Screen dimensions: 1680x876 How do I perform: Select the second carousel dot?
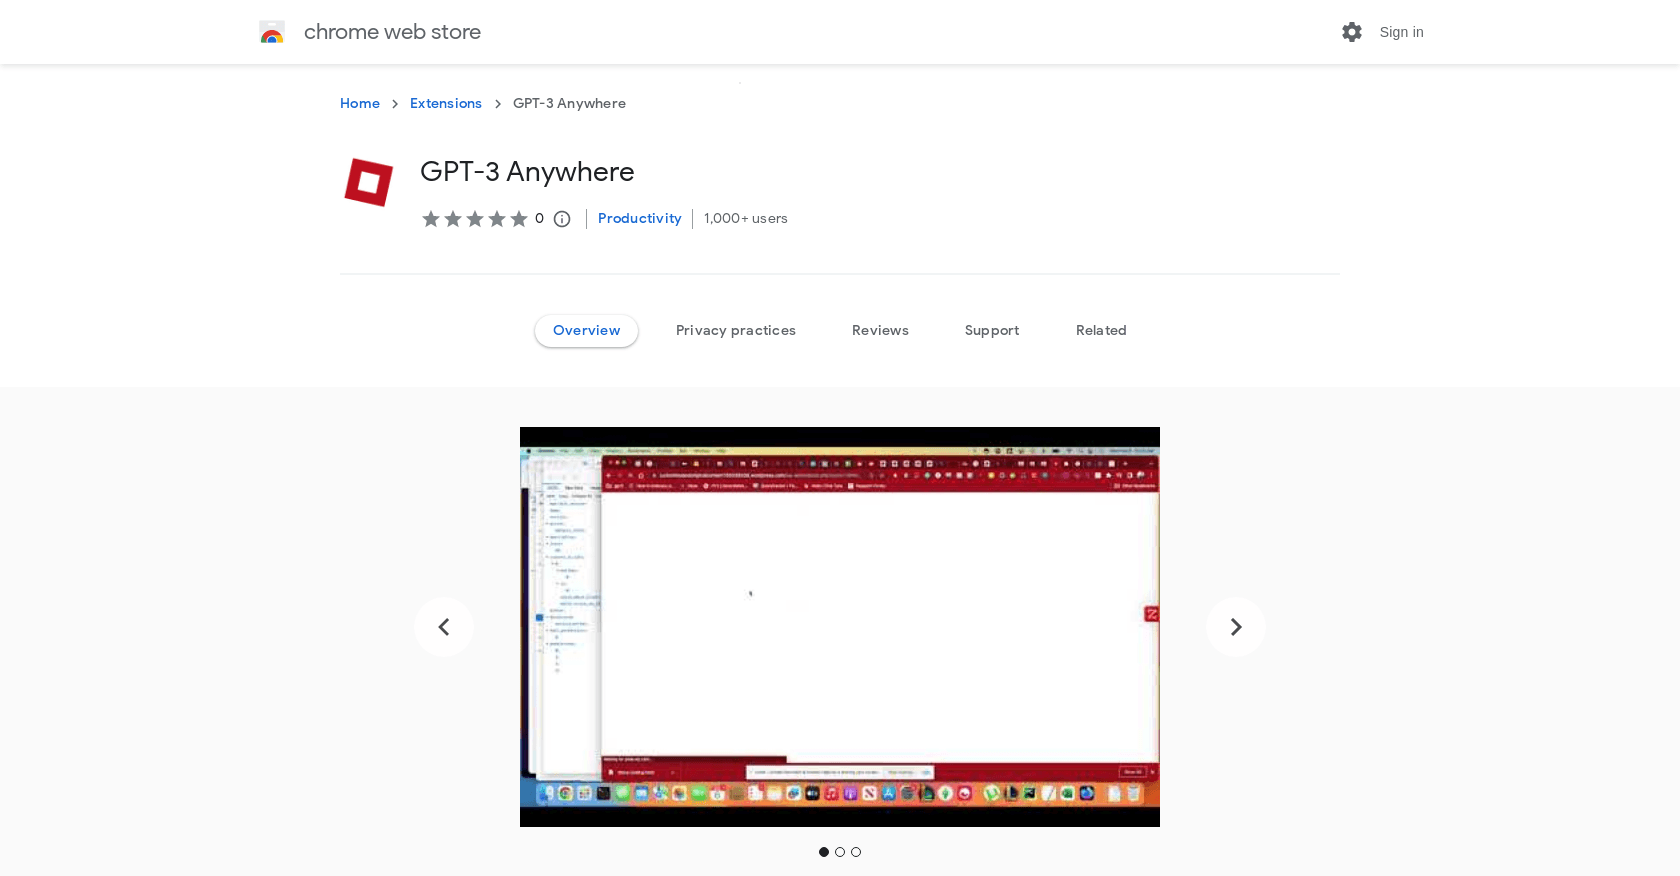pyautogui.click(x=840, y=852)
